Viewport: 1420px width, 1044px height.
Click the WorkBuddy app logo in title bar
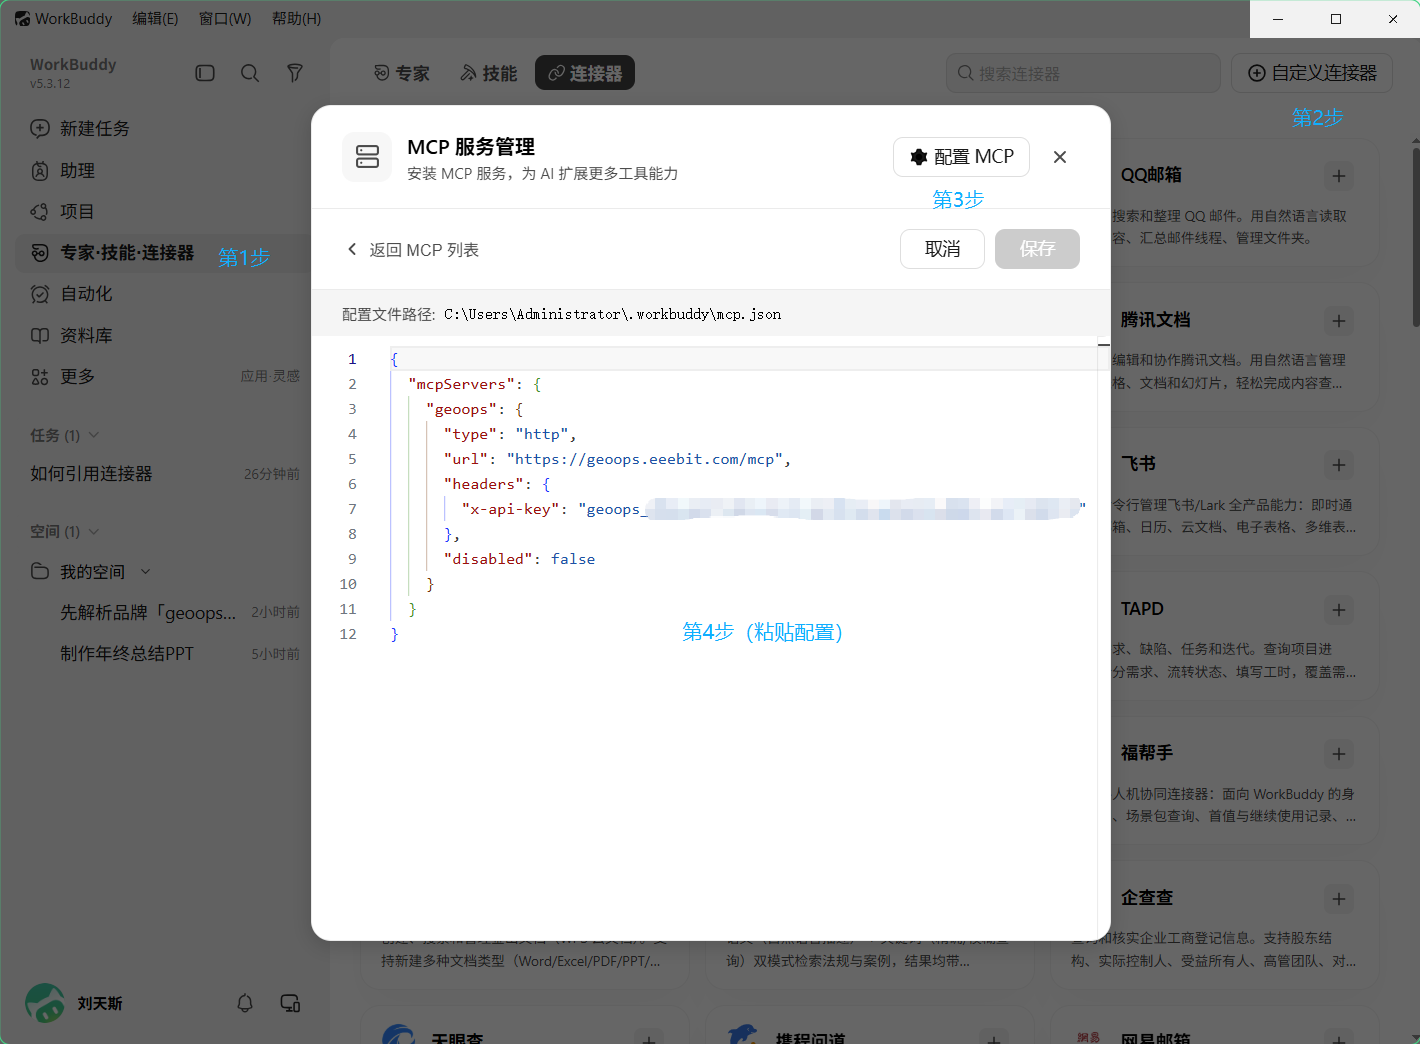coord(22,19)
